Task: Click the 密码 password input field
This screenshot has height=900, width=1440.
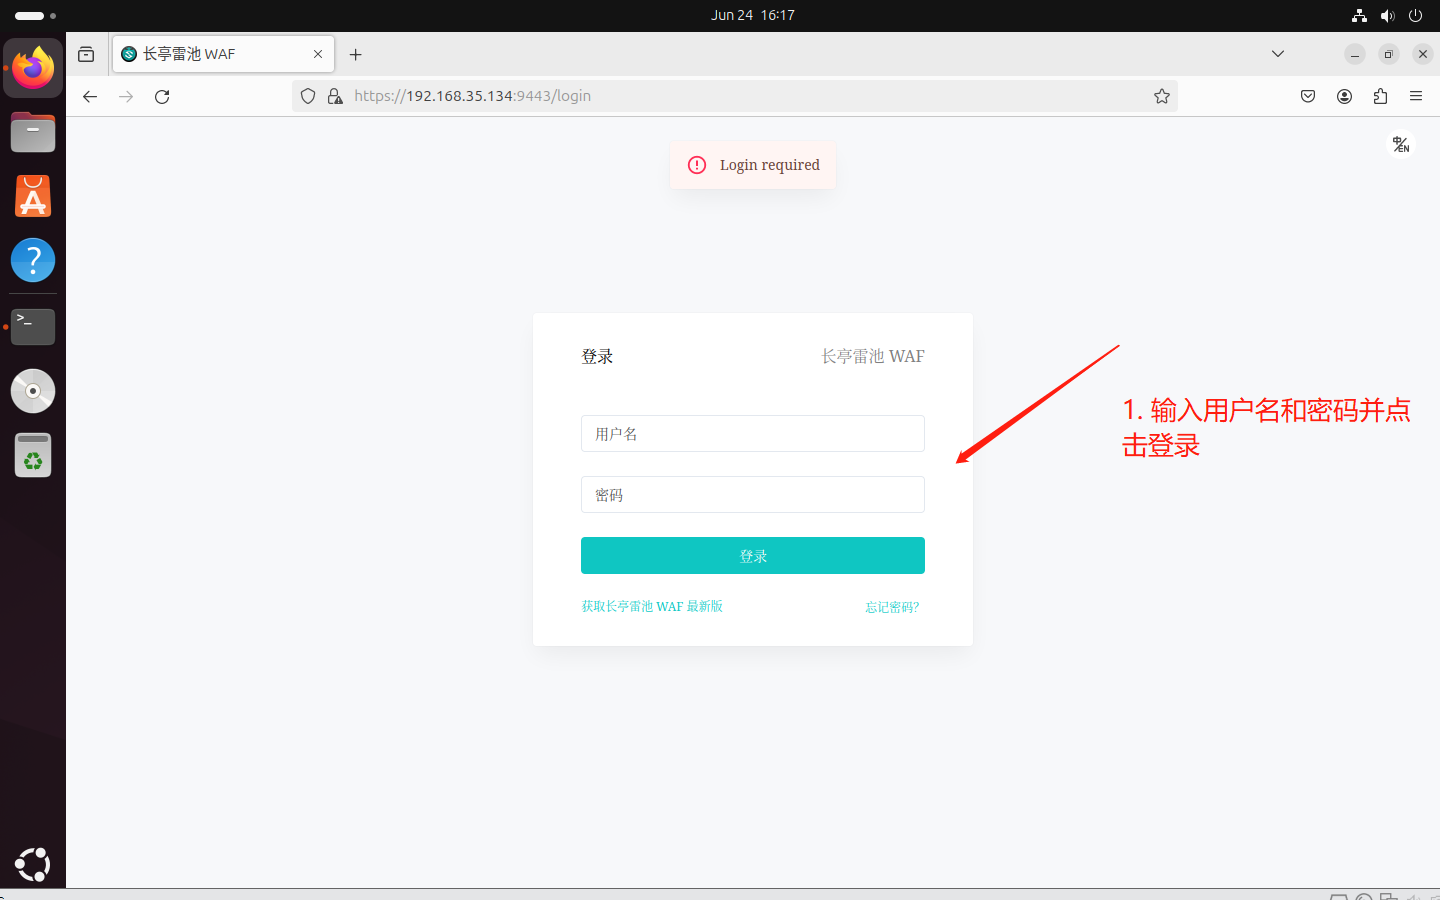Action: [x=753, y=495]
